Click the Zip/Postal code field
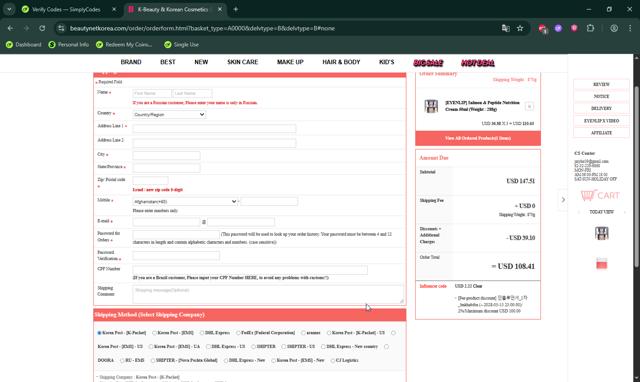640x382 pixels. click(x=150, y=180)
